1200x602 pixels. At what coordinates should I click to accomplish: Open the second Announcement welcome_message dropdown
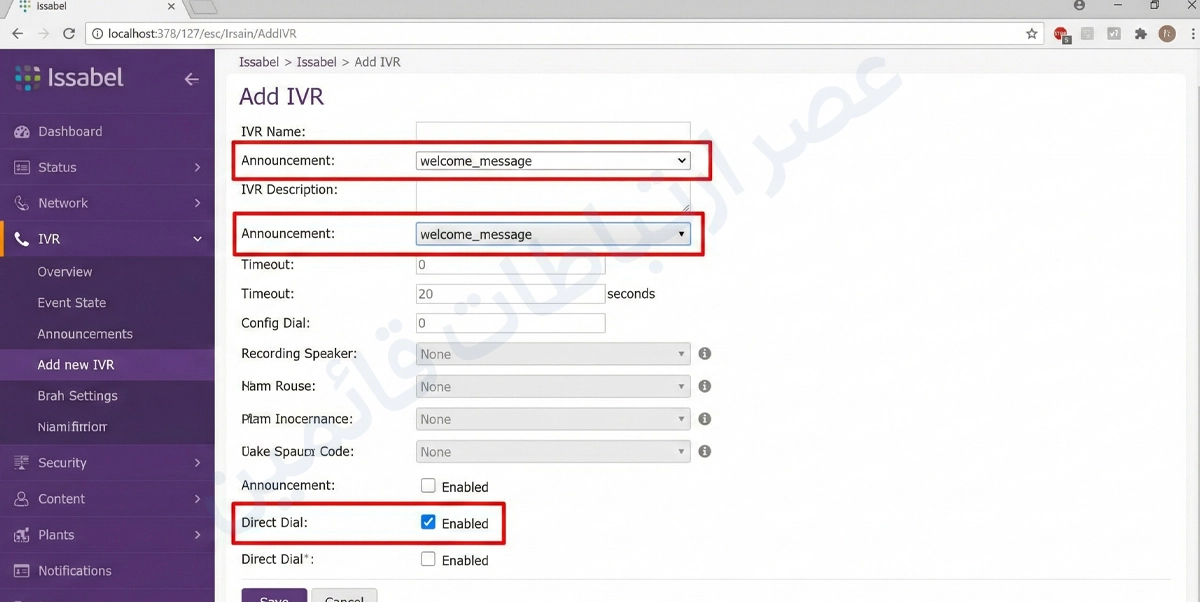(553, 234)
